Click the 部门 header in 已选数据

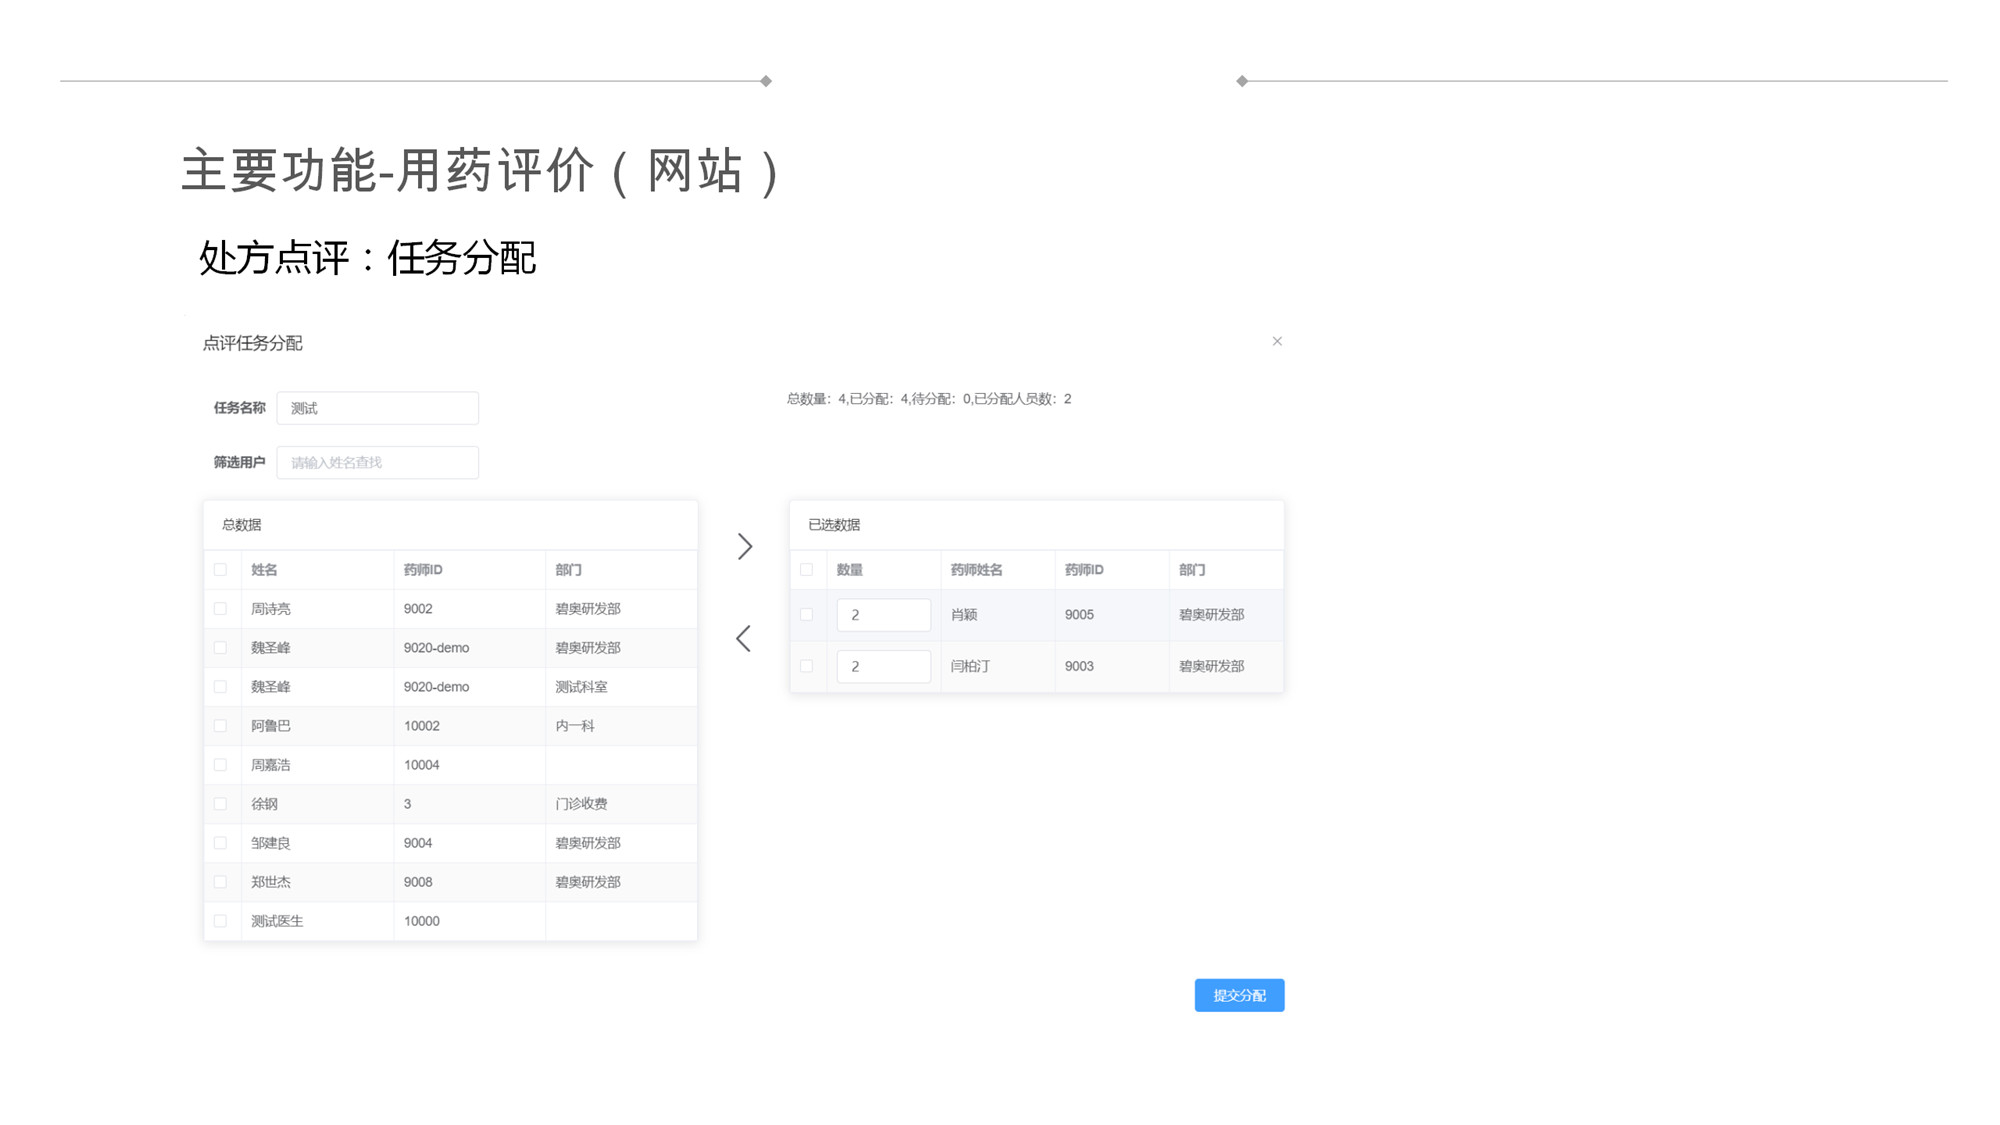pyautogui.click(x=1191, y=570)
